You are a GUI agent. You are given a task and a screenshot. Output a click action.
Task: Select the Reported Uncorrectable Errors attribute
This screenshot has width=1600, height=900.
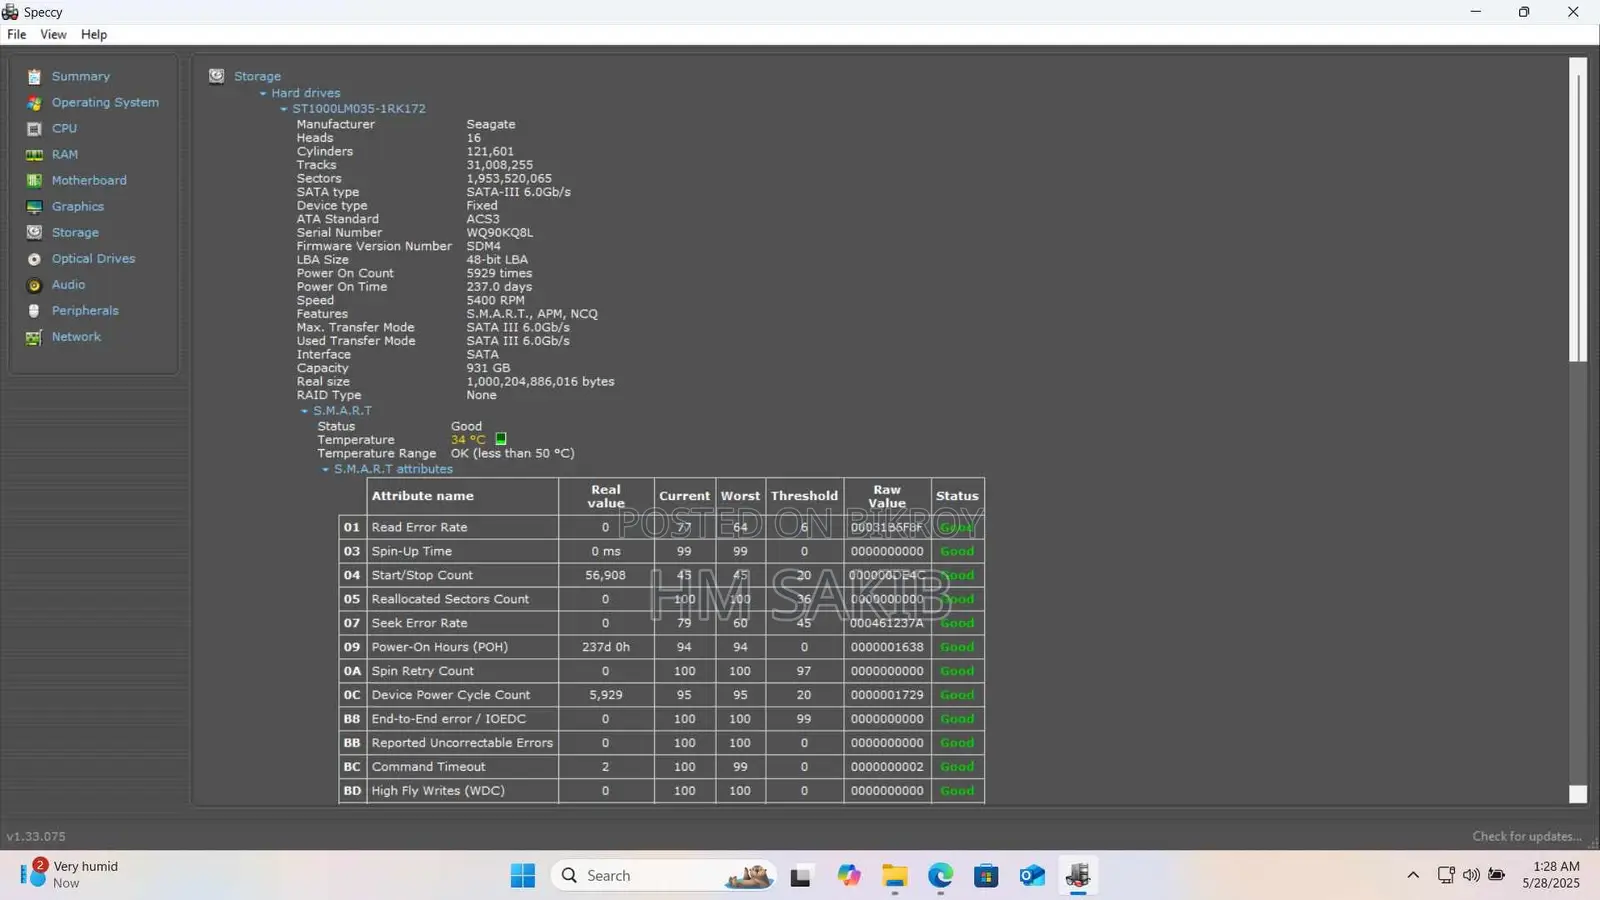(462, 743)
